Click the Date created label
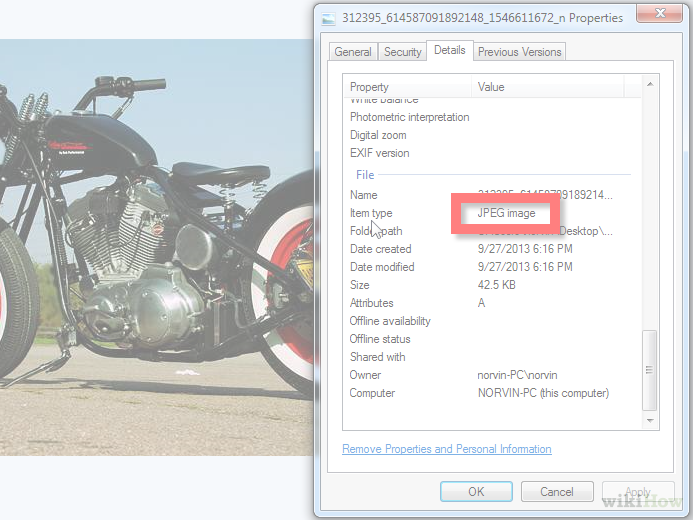The width and height of the screenshot is (693, 520). 381,249
